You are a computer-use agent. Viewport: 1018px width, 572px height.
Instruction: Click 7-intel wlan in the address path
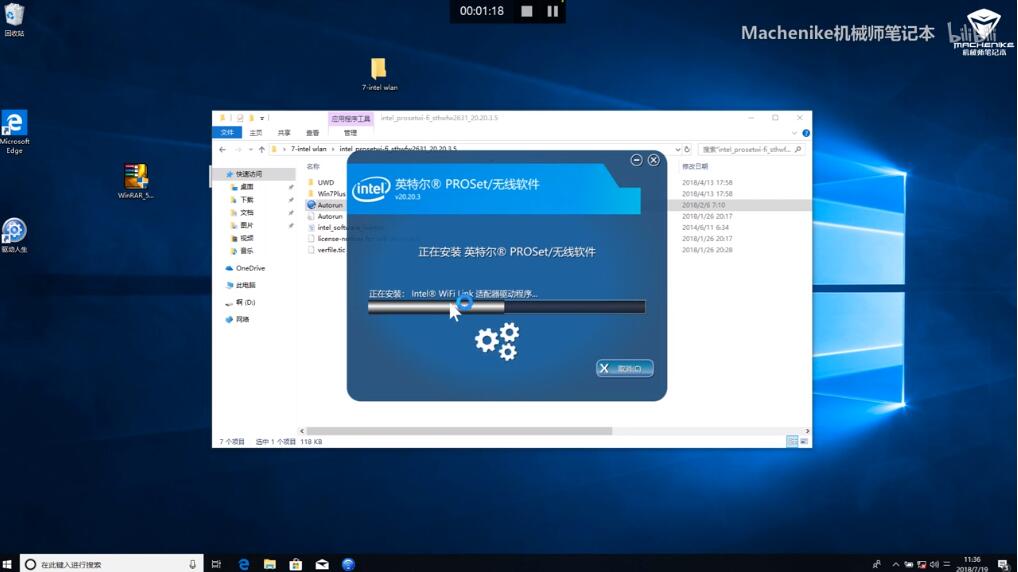coord(308,149)
